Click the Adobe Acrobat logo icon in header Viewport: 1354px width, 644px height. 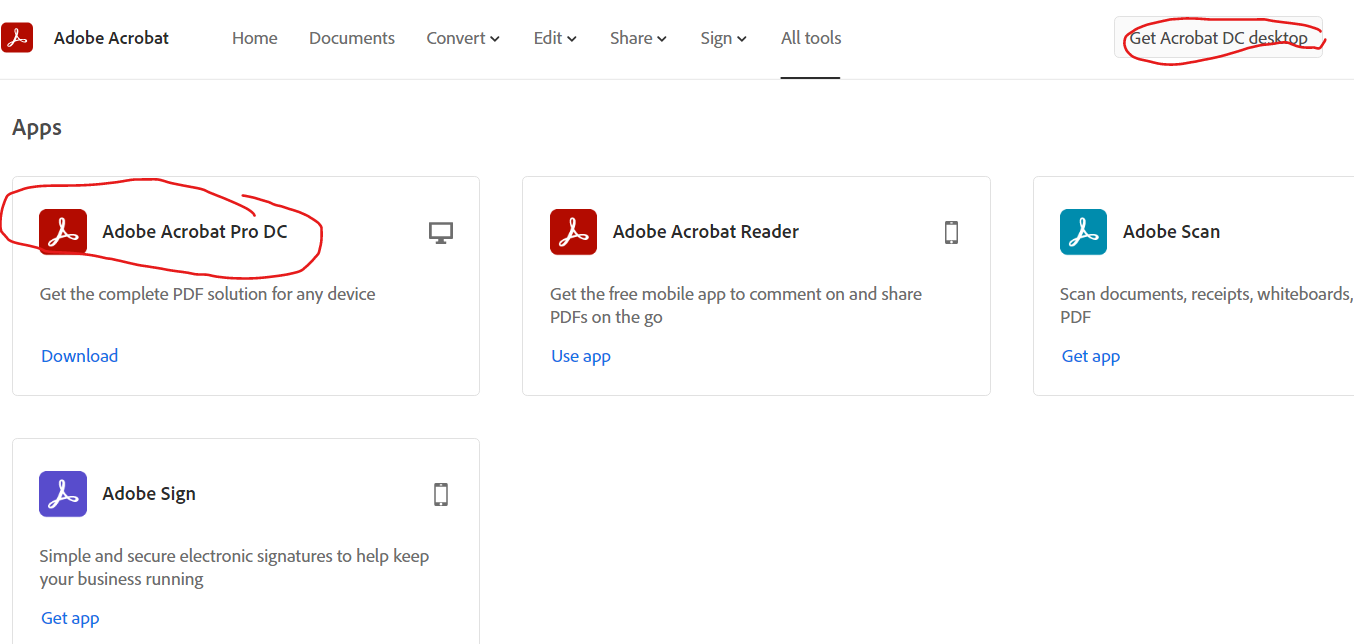coord(17,38)
